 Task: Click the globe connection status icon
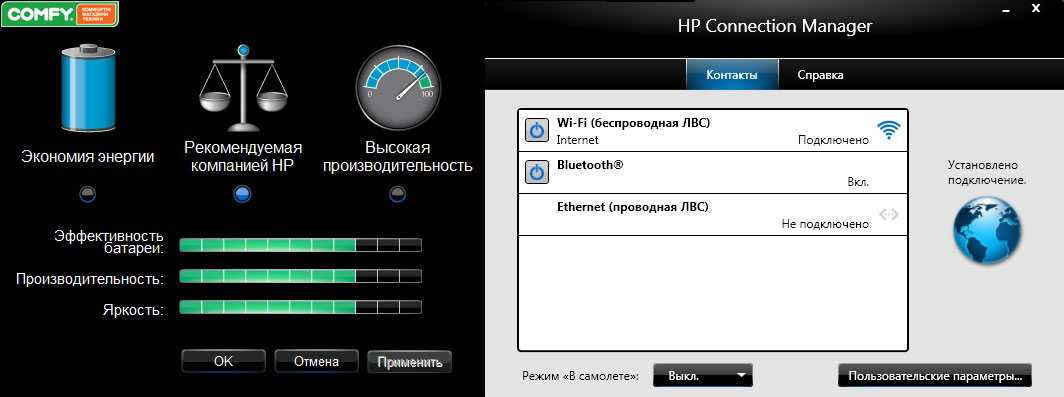(987, 230)
